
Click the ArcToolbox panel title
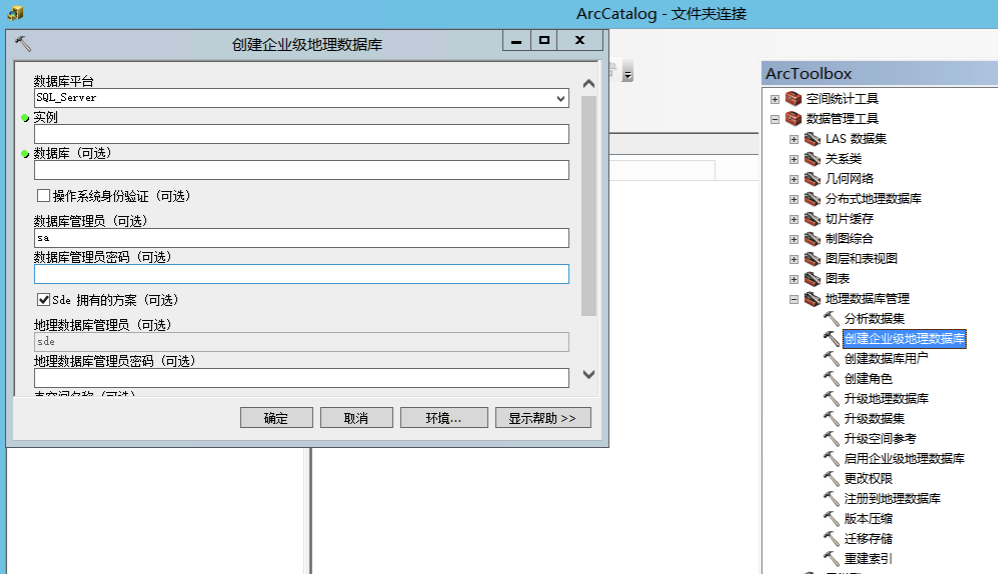(808, 74)
